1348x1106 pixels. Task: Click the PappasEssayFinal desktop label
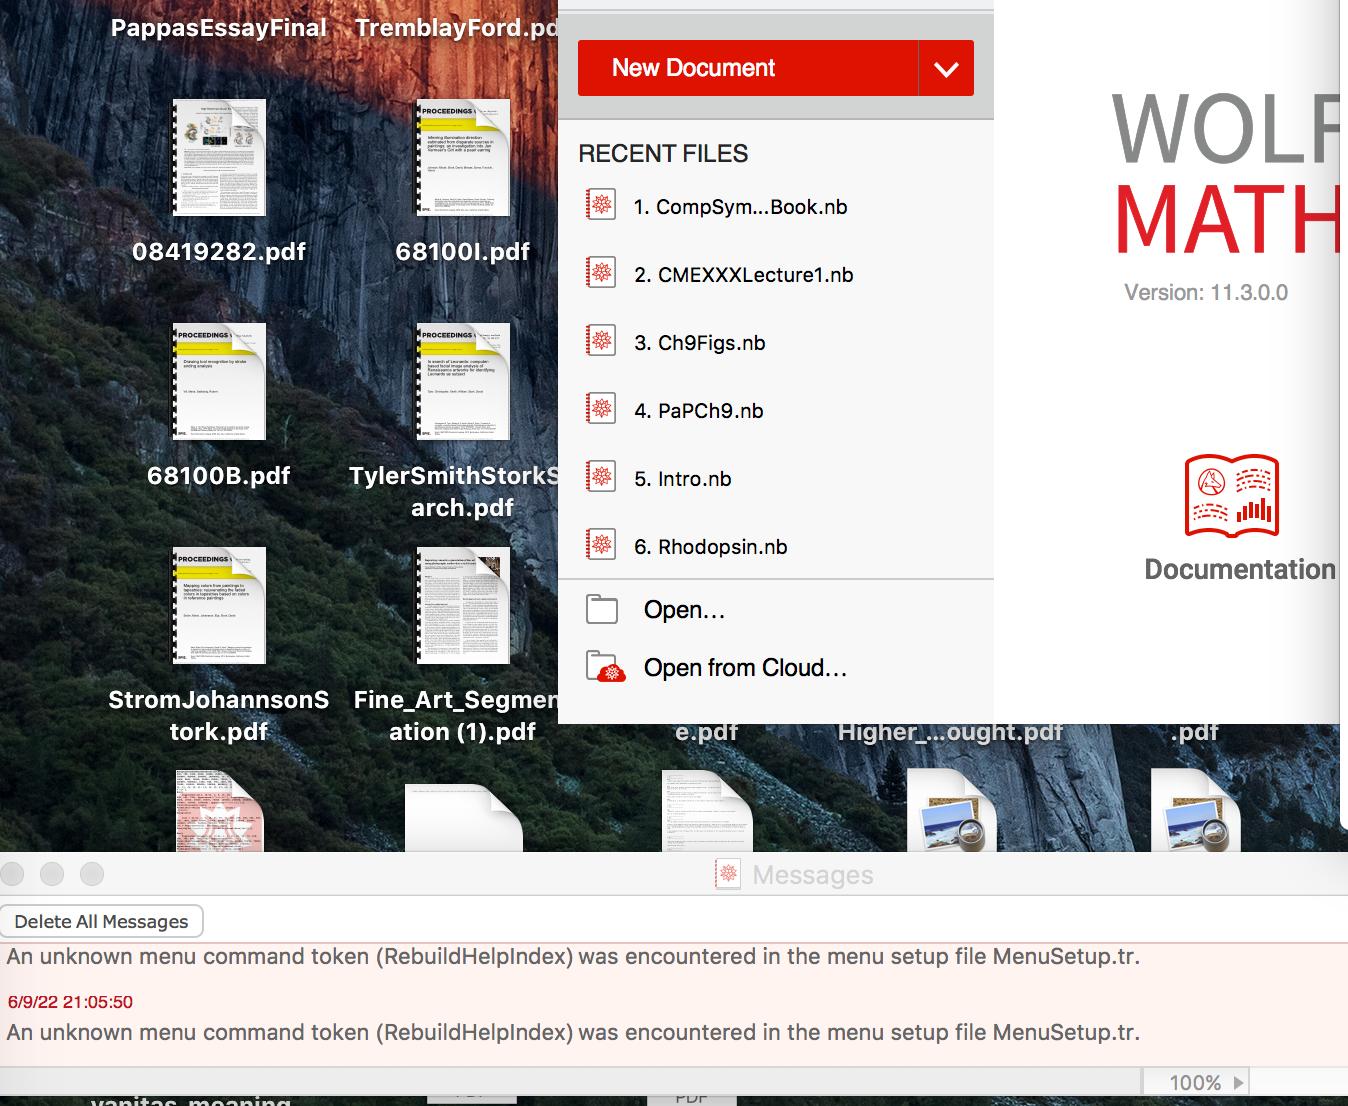click(x=219, y=27)
